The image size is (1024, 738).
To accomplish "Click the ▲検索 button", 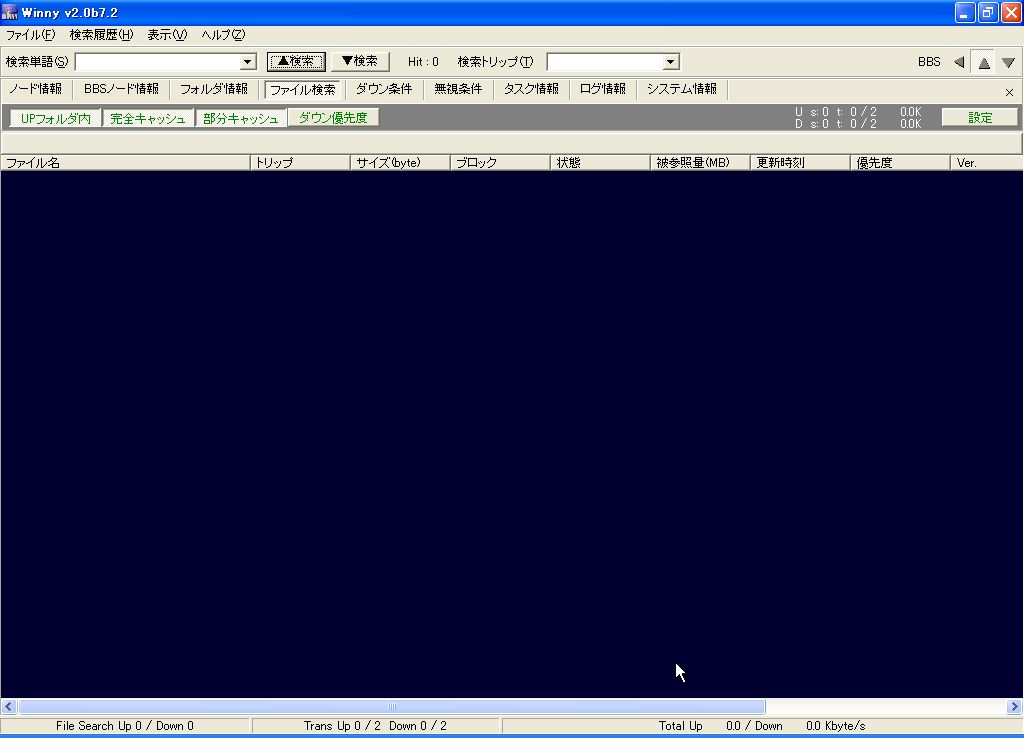I will click(x=296, y=61).
